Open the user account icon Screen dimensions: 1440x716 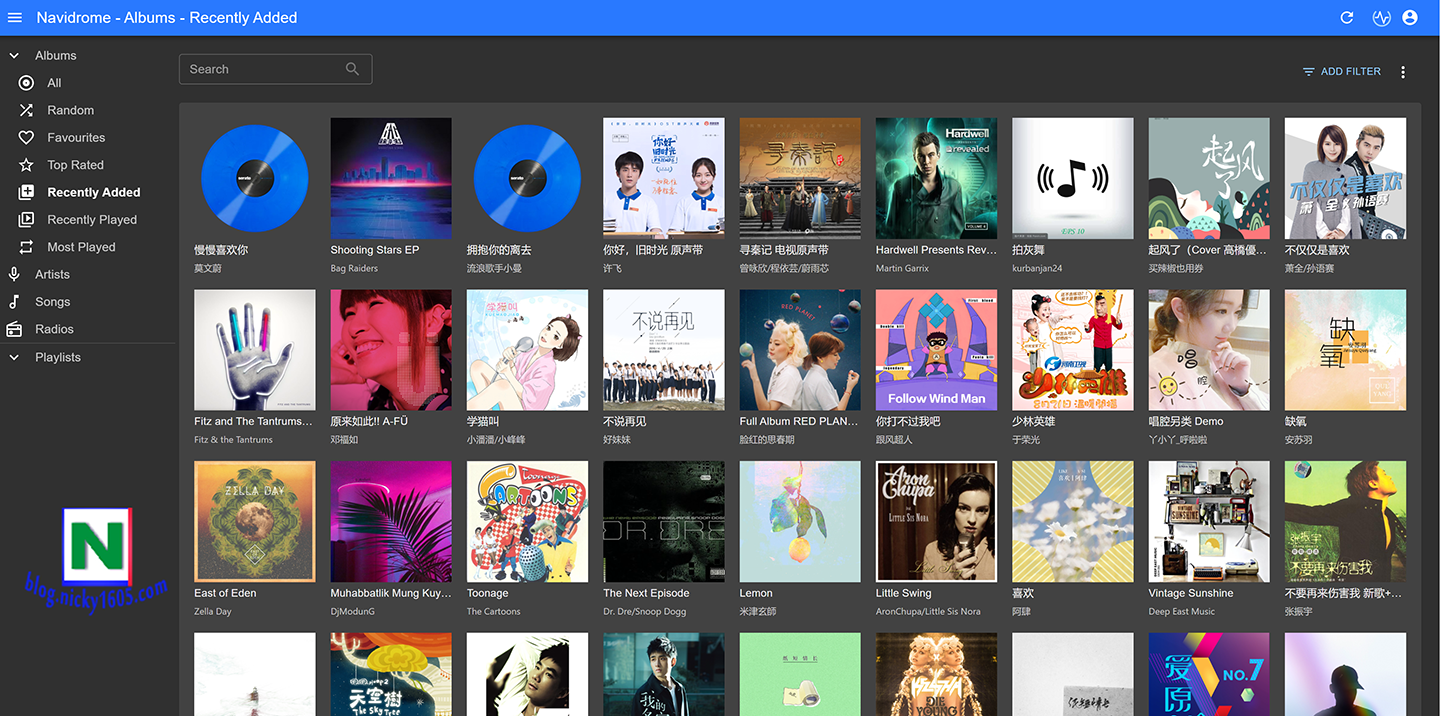click(1410, 17)
